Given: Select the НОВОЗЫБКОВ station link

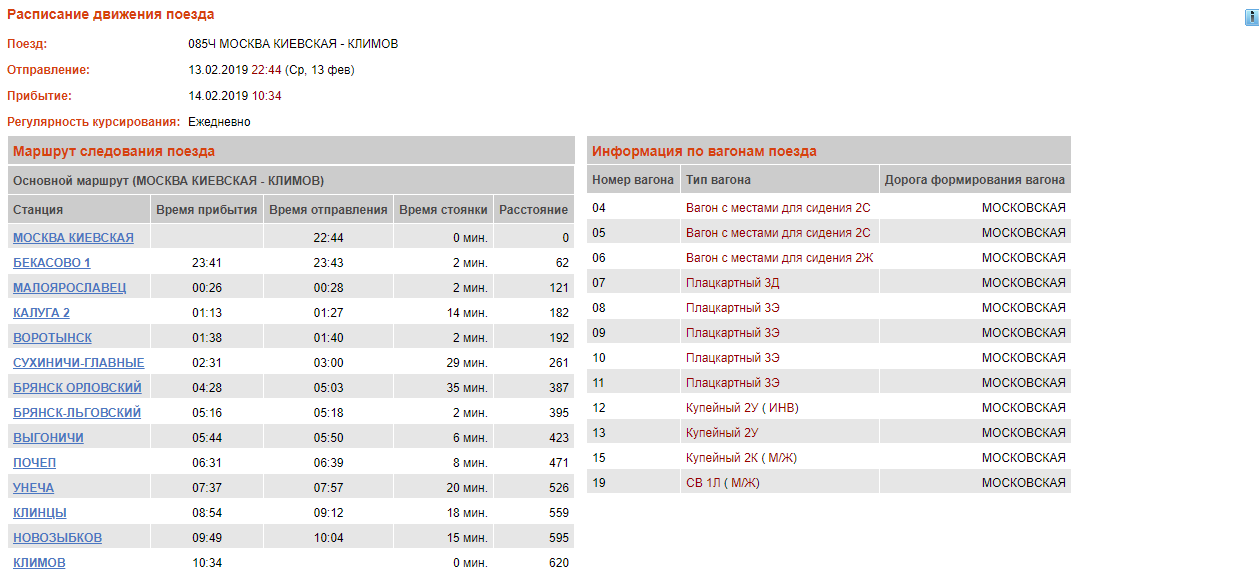Looking at the screenshot, I should (x=57, y=538).
